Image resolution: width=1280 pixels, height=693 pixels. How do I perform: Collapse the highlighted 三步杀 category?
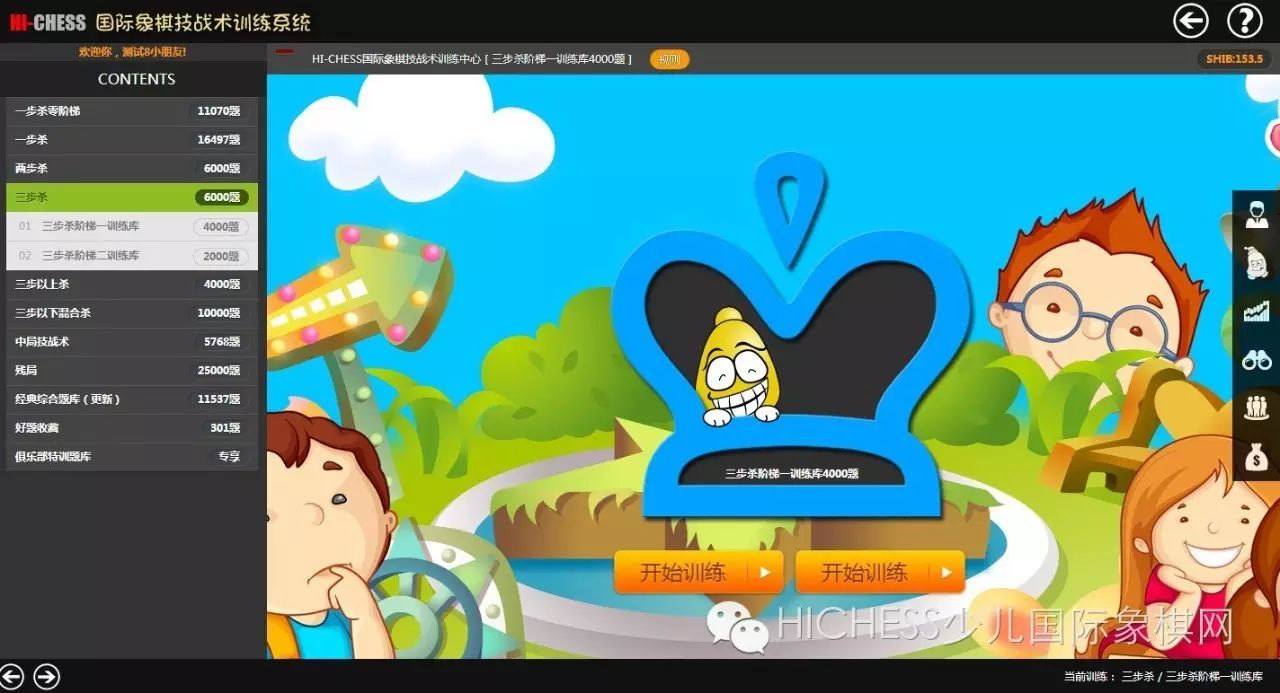(132, 197)
